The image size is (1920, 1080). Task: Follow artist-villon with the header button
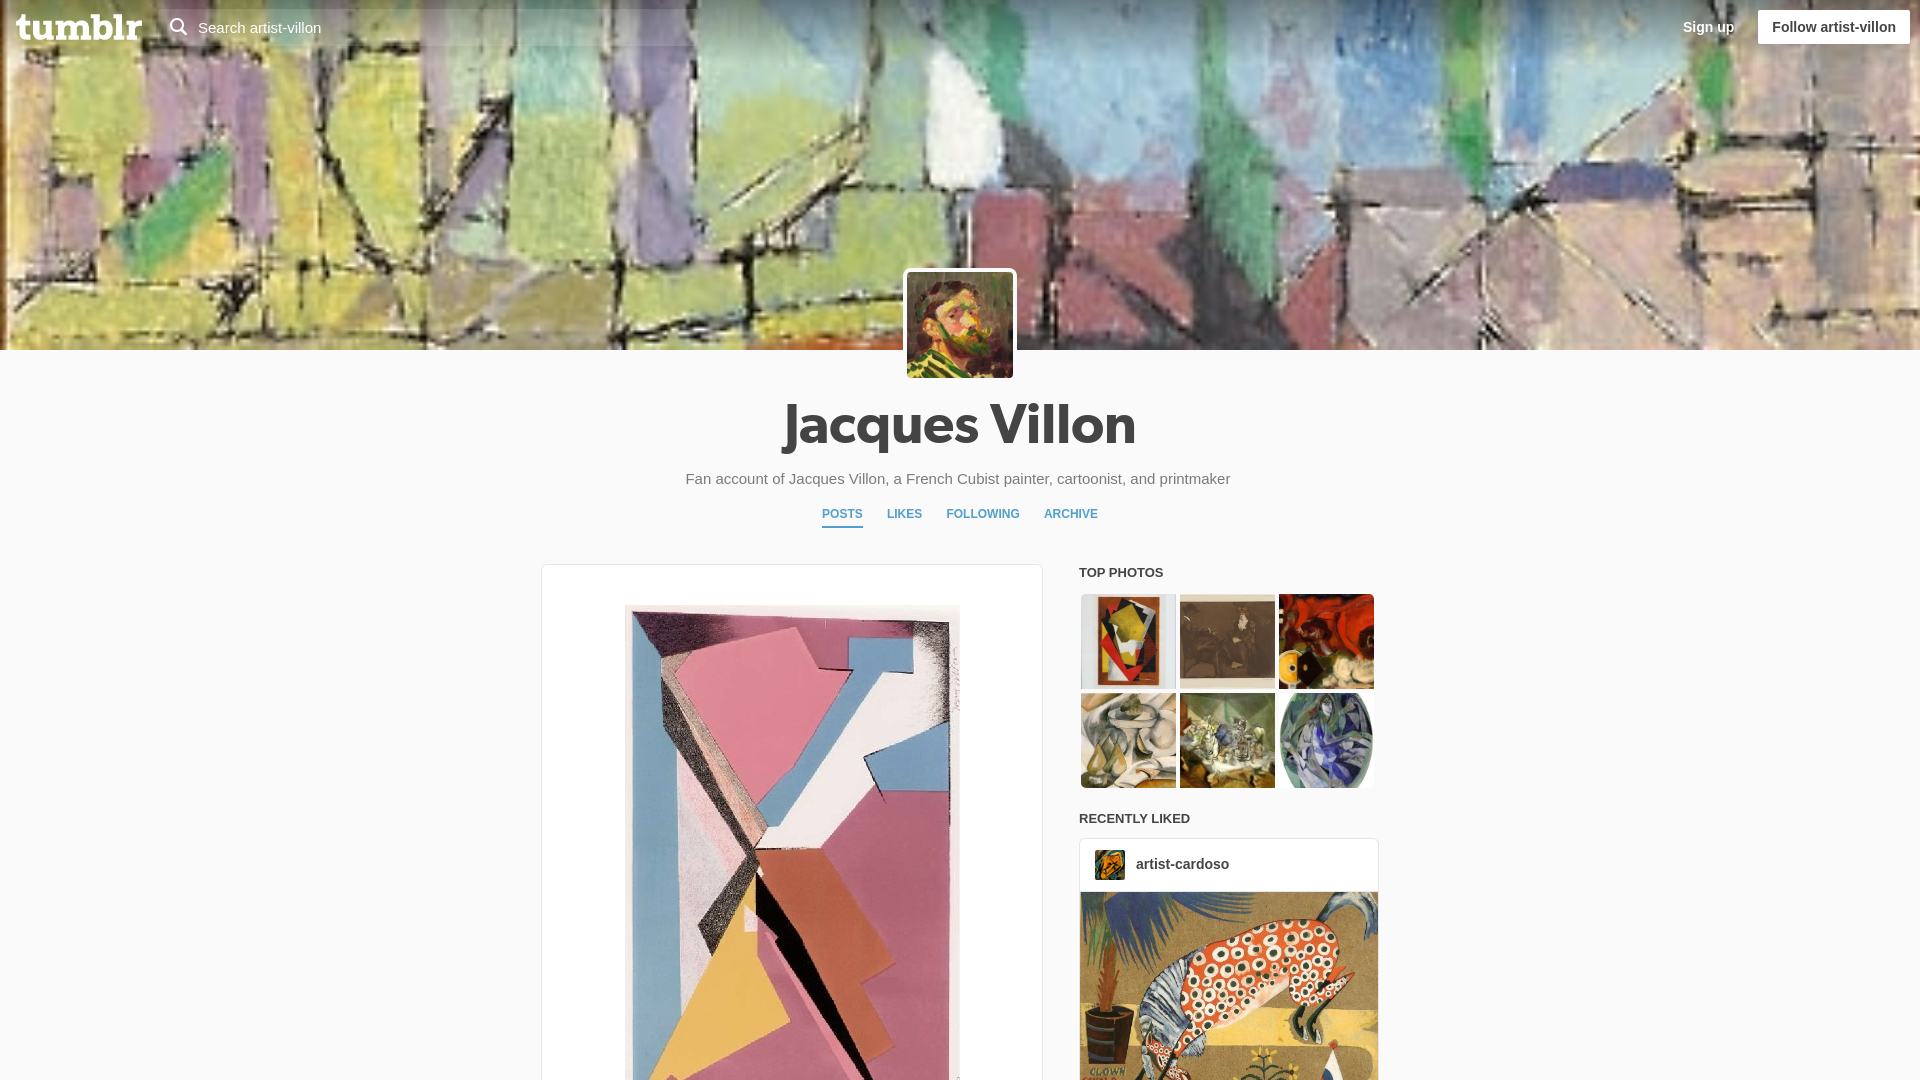(1833, 27)
